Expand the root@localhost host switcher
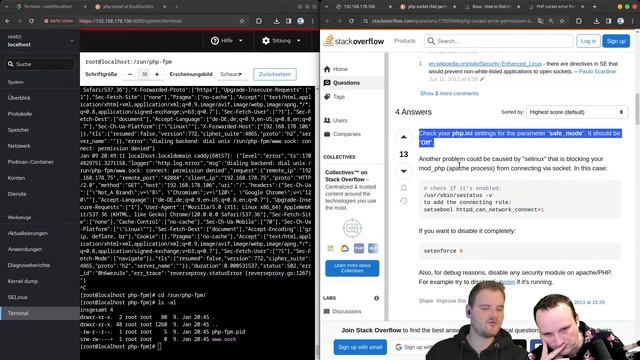This screenshot has width=640, height=360. point(40,41)
